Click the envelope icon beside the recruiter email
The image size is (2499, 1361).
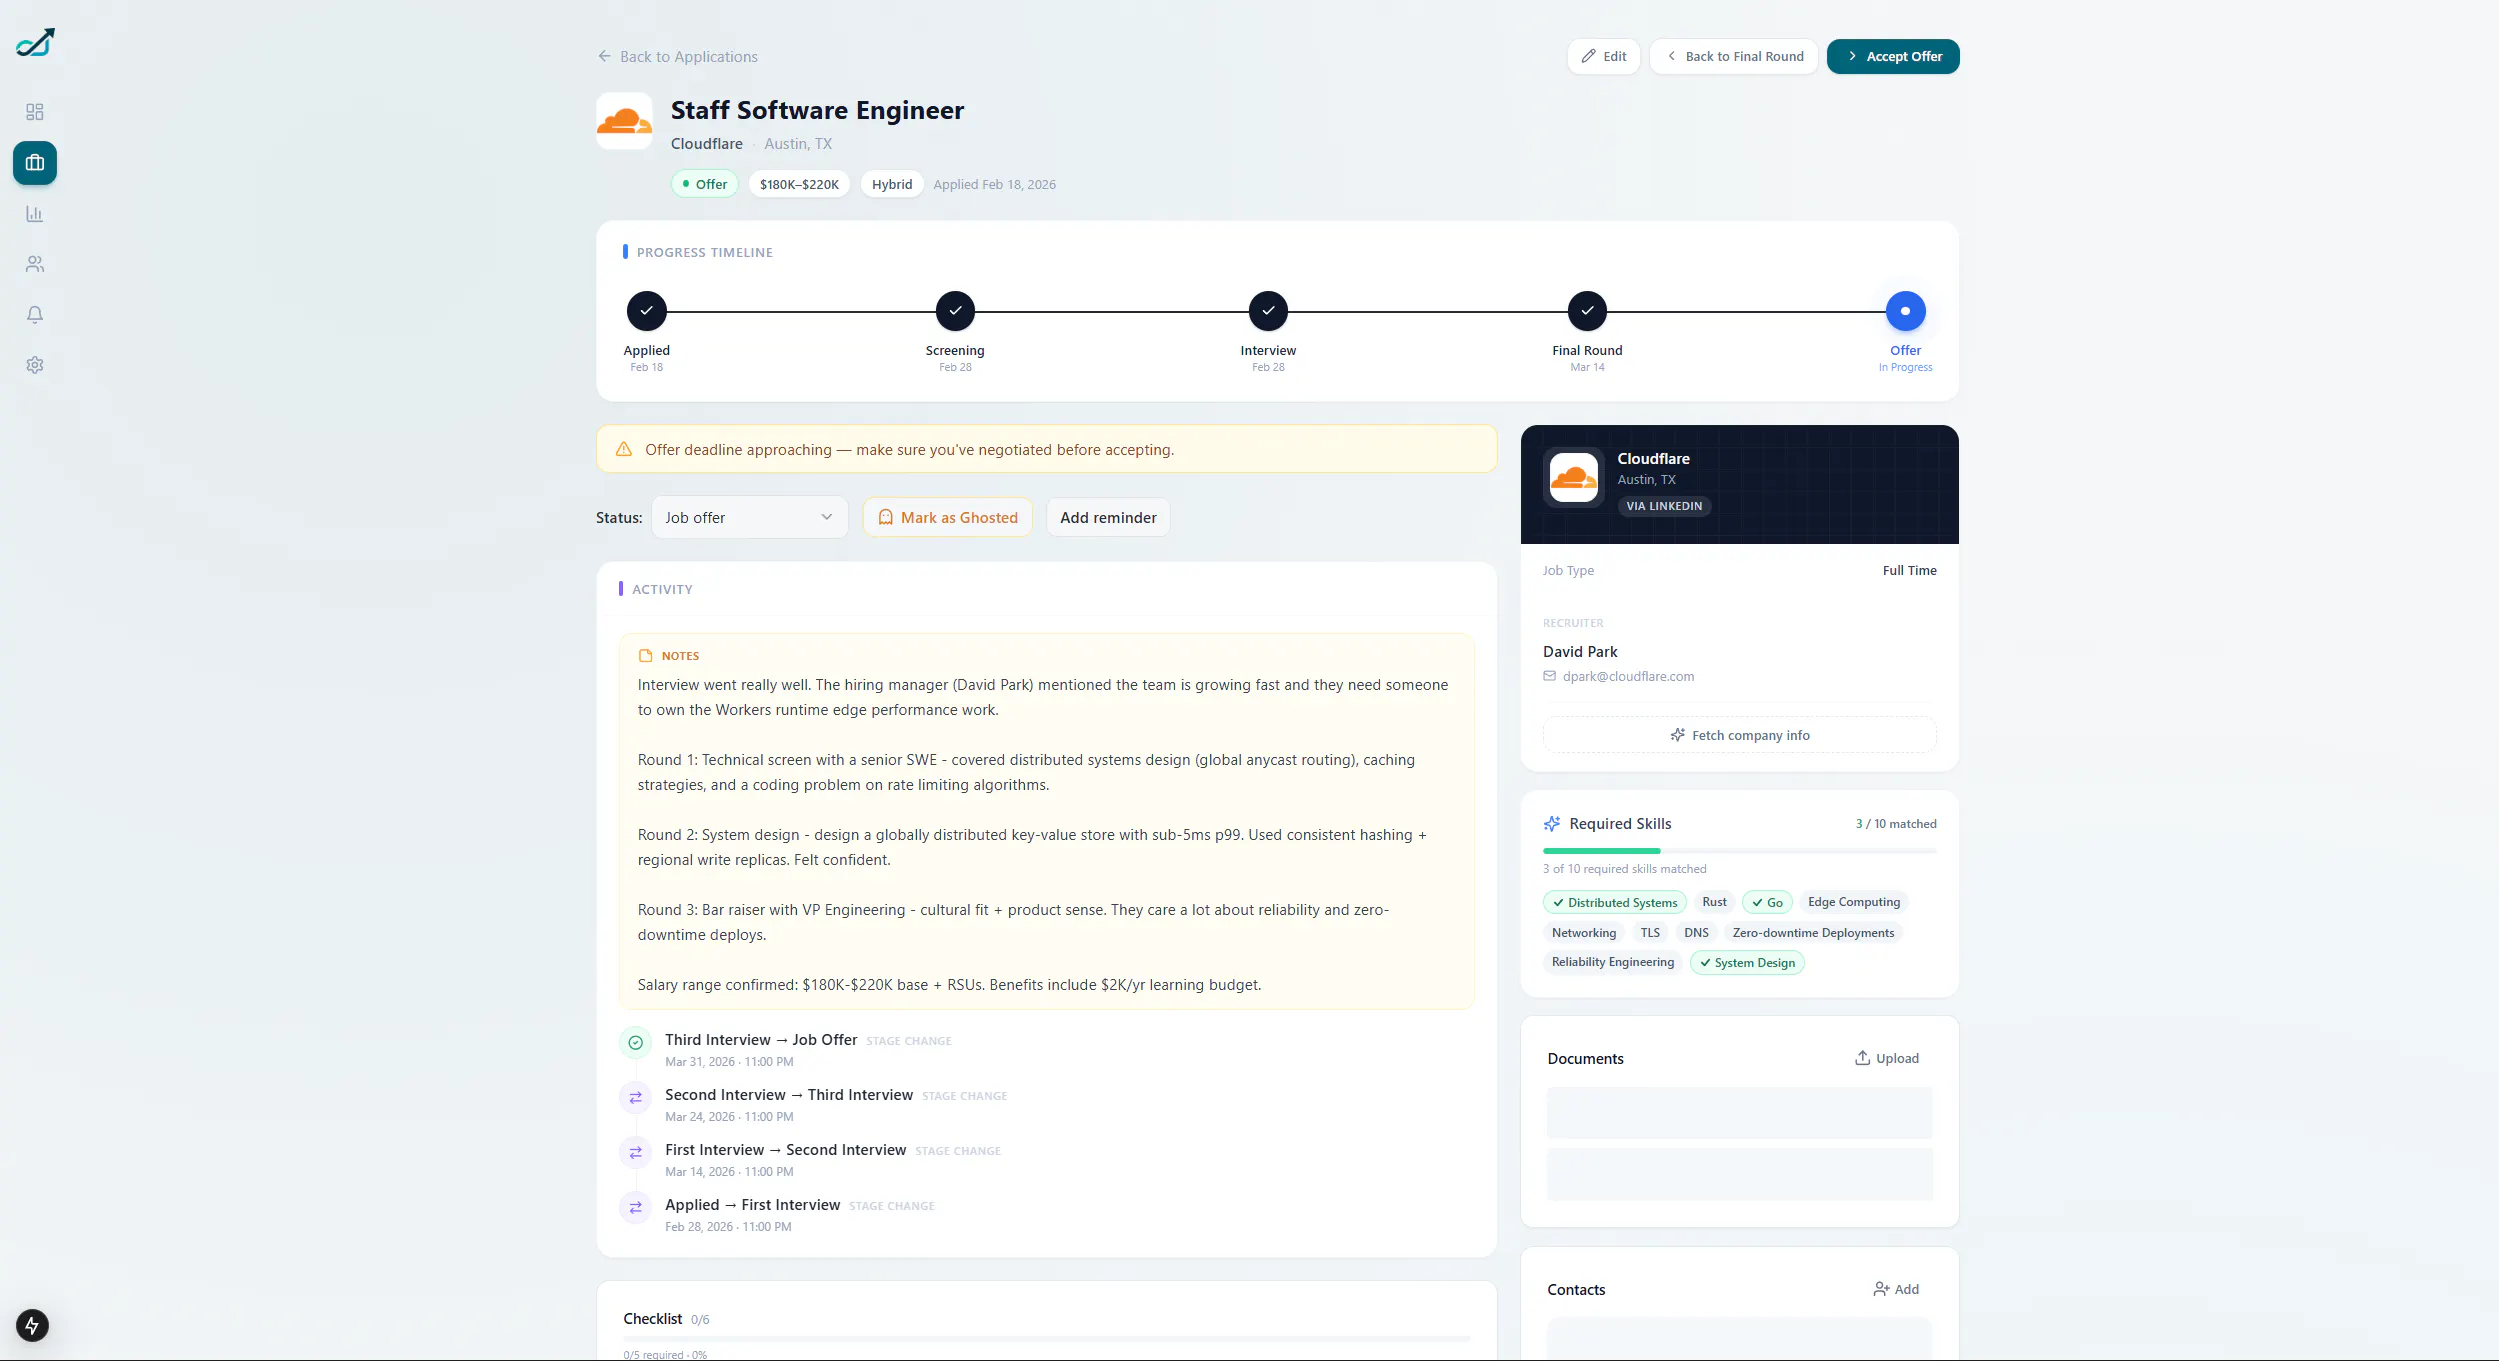[1550, 676]
